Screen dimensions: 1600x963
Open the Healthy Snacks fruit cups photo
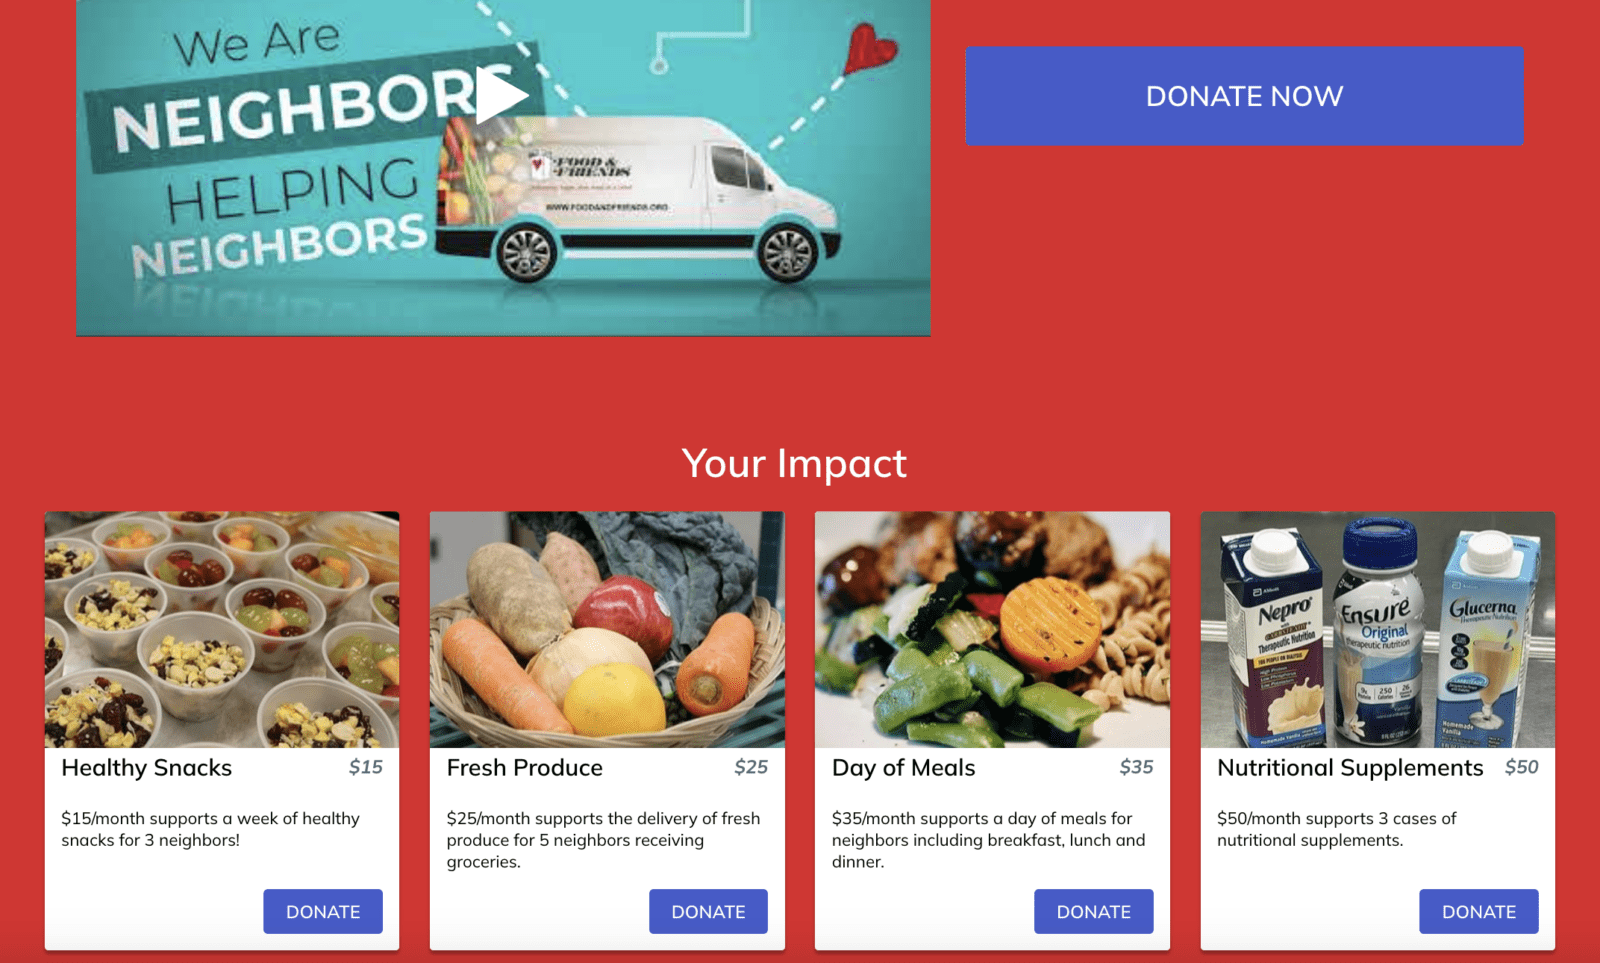[x=222, y=630]
